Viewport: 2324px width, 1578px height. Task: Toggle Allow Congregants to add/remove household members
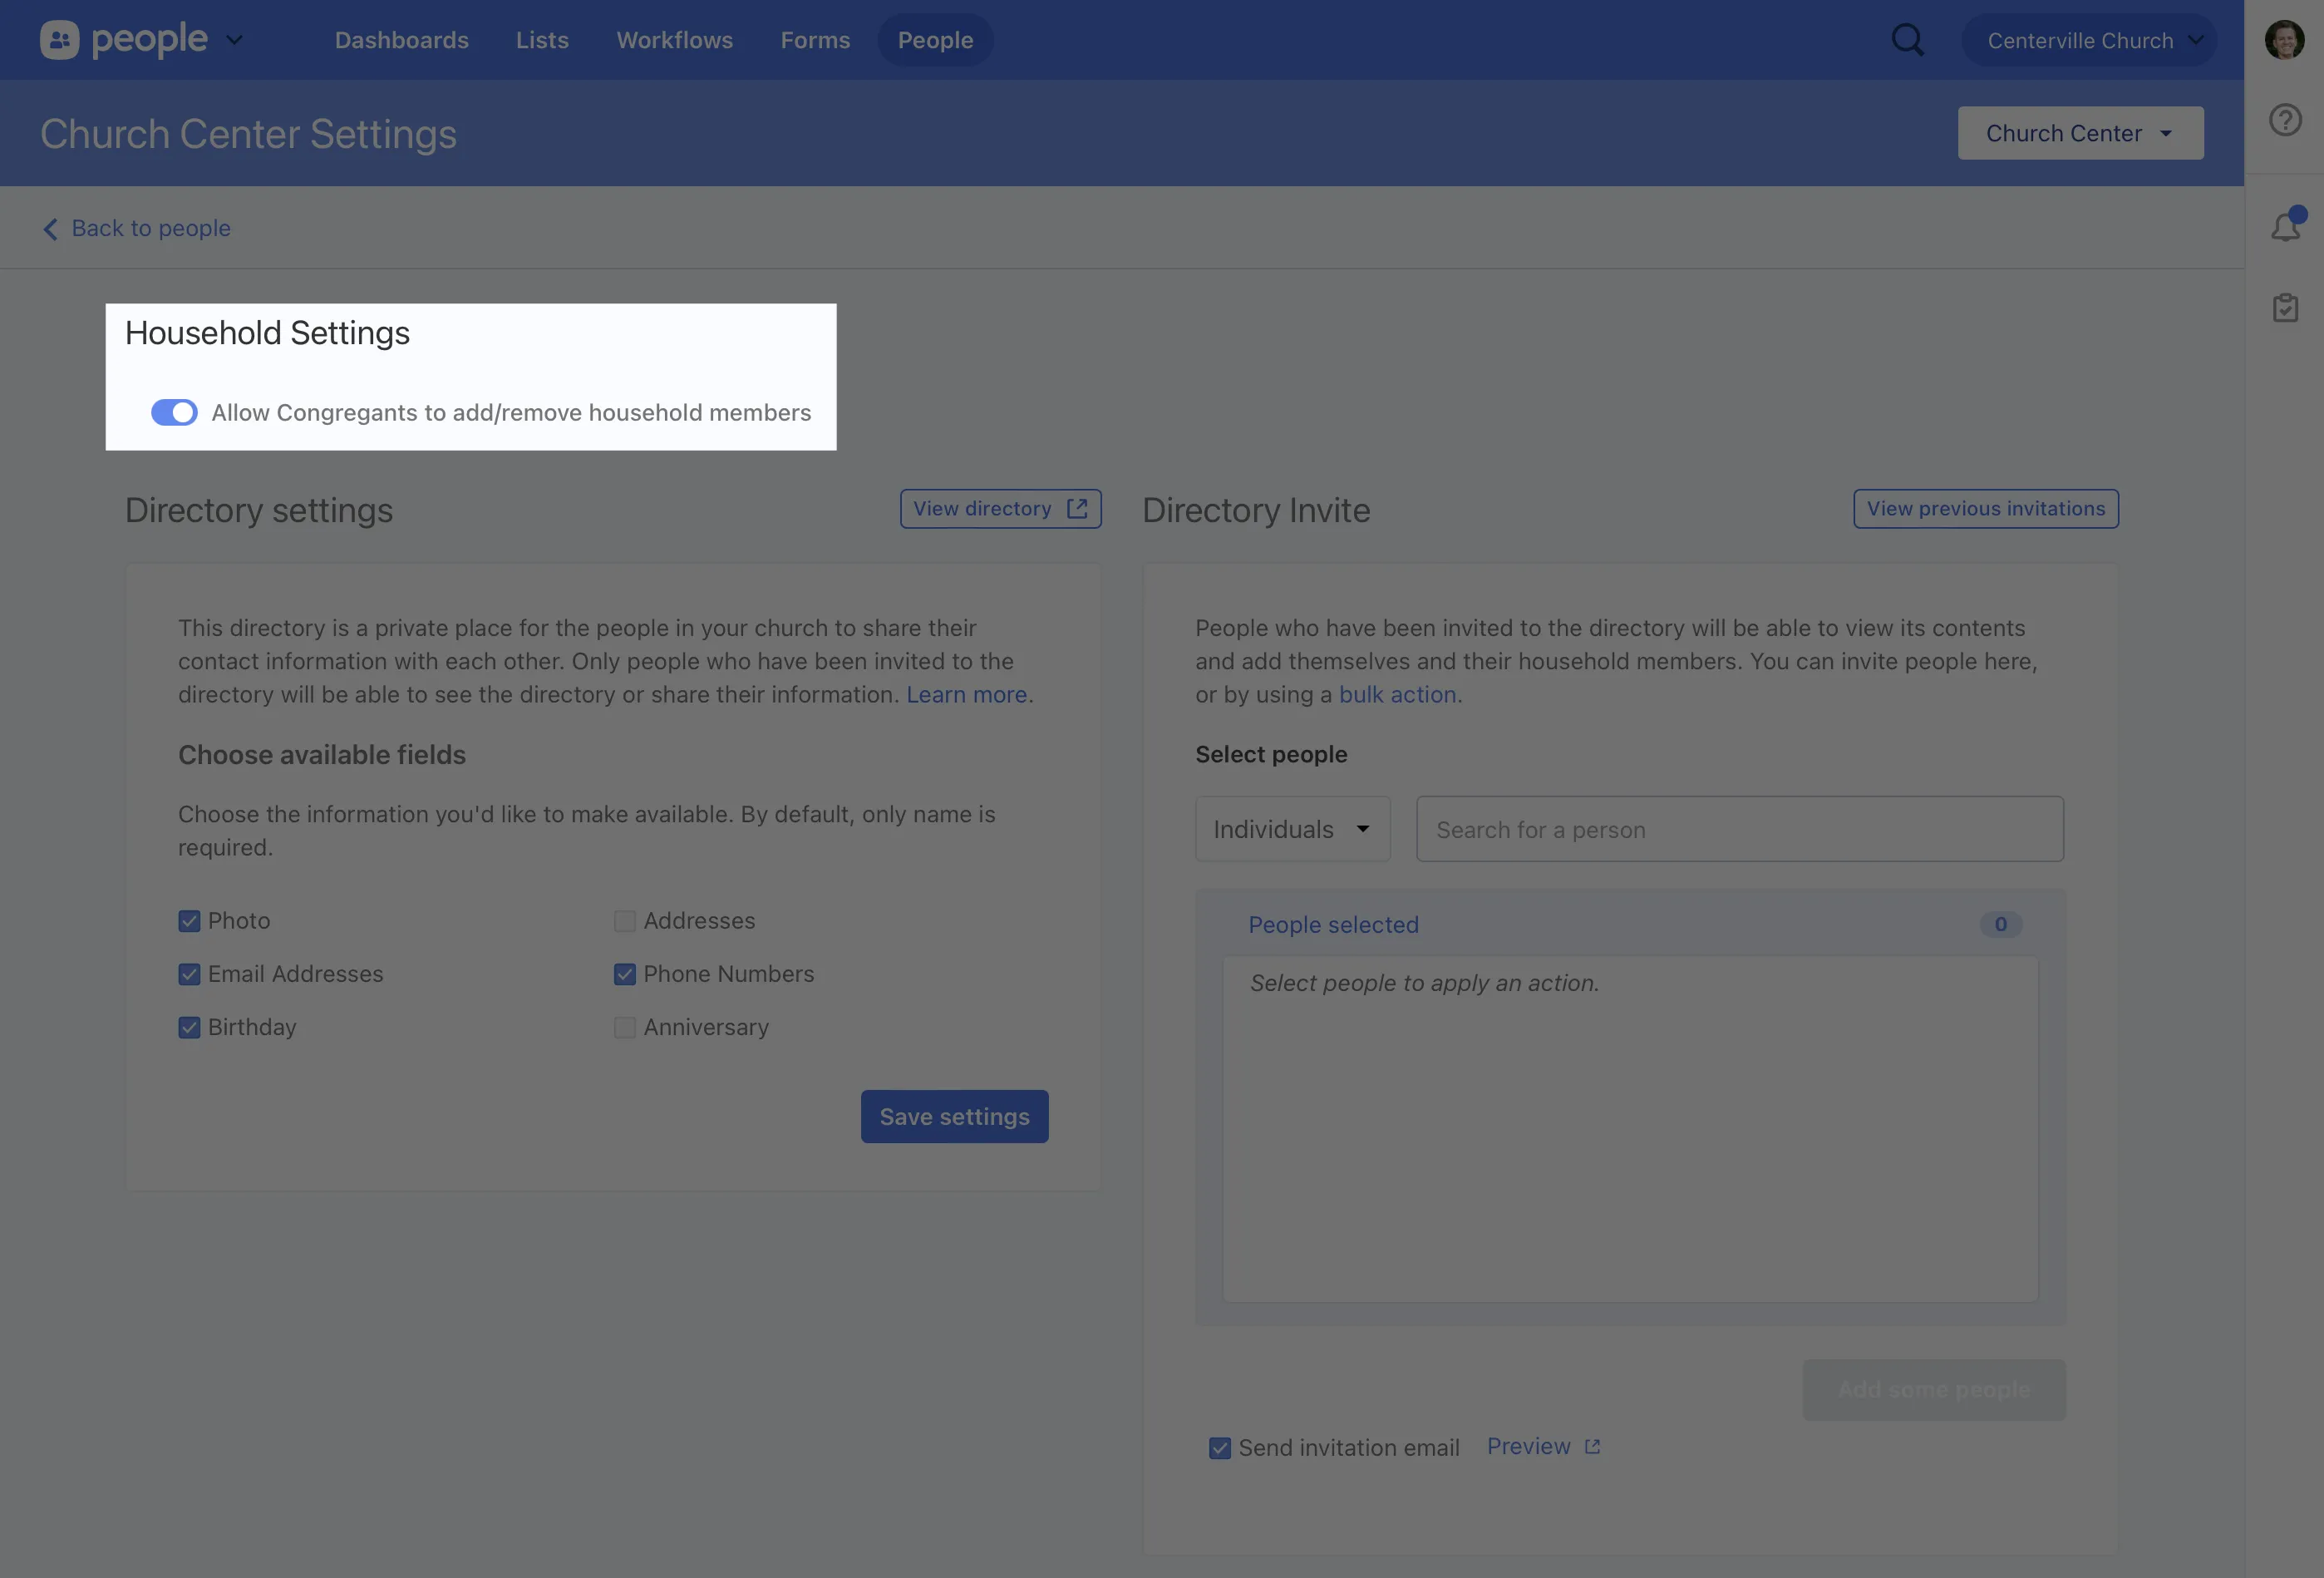point(174,412)
